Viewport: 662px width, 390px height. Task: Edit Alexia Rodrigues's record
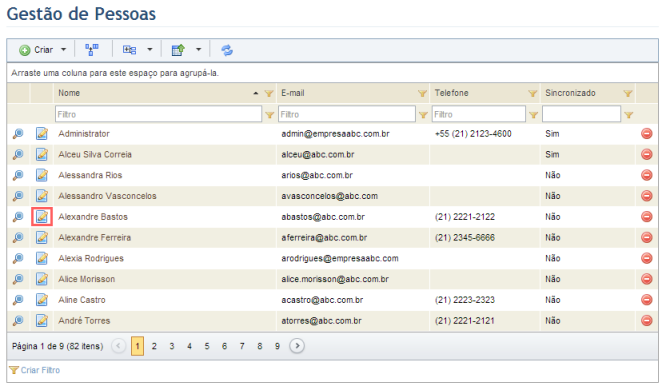point(41,258)
